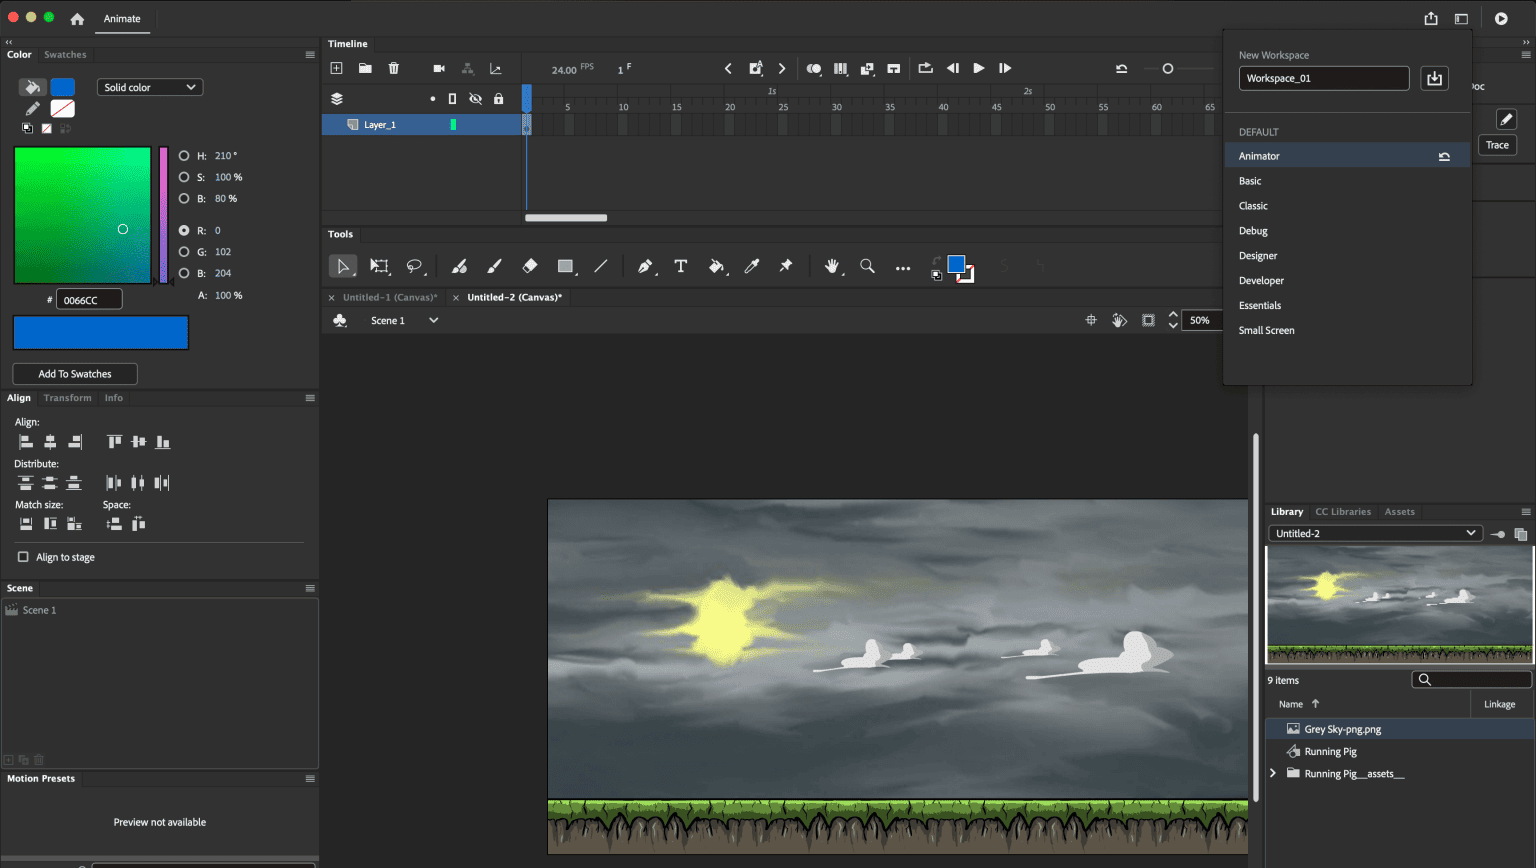Select the Eraser tool
The width and height of the screenshot is (1536, 868).
pos(529,266)
